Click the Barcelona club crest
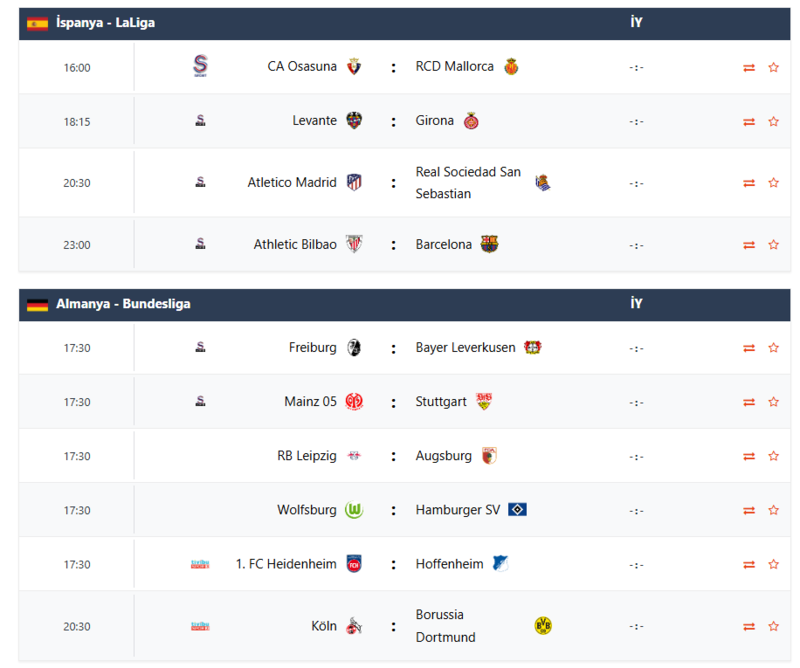This screenshot has width=800, height=668. 489,244
